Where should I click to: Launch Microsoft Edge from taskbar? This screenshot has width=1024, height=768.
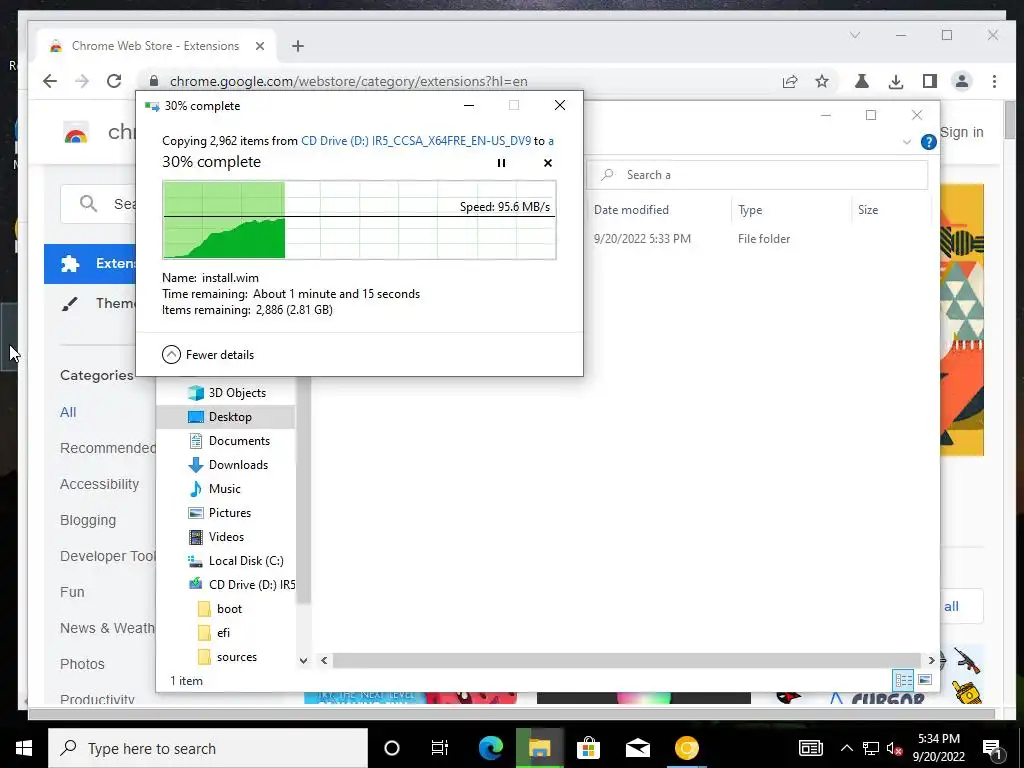pyautogui.click(x=490, y=748)
